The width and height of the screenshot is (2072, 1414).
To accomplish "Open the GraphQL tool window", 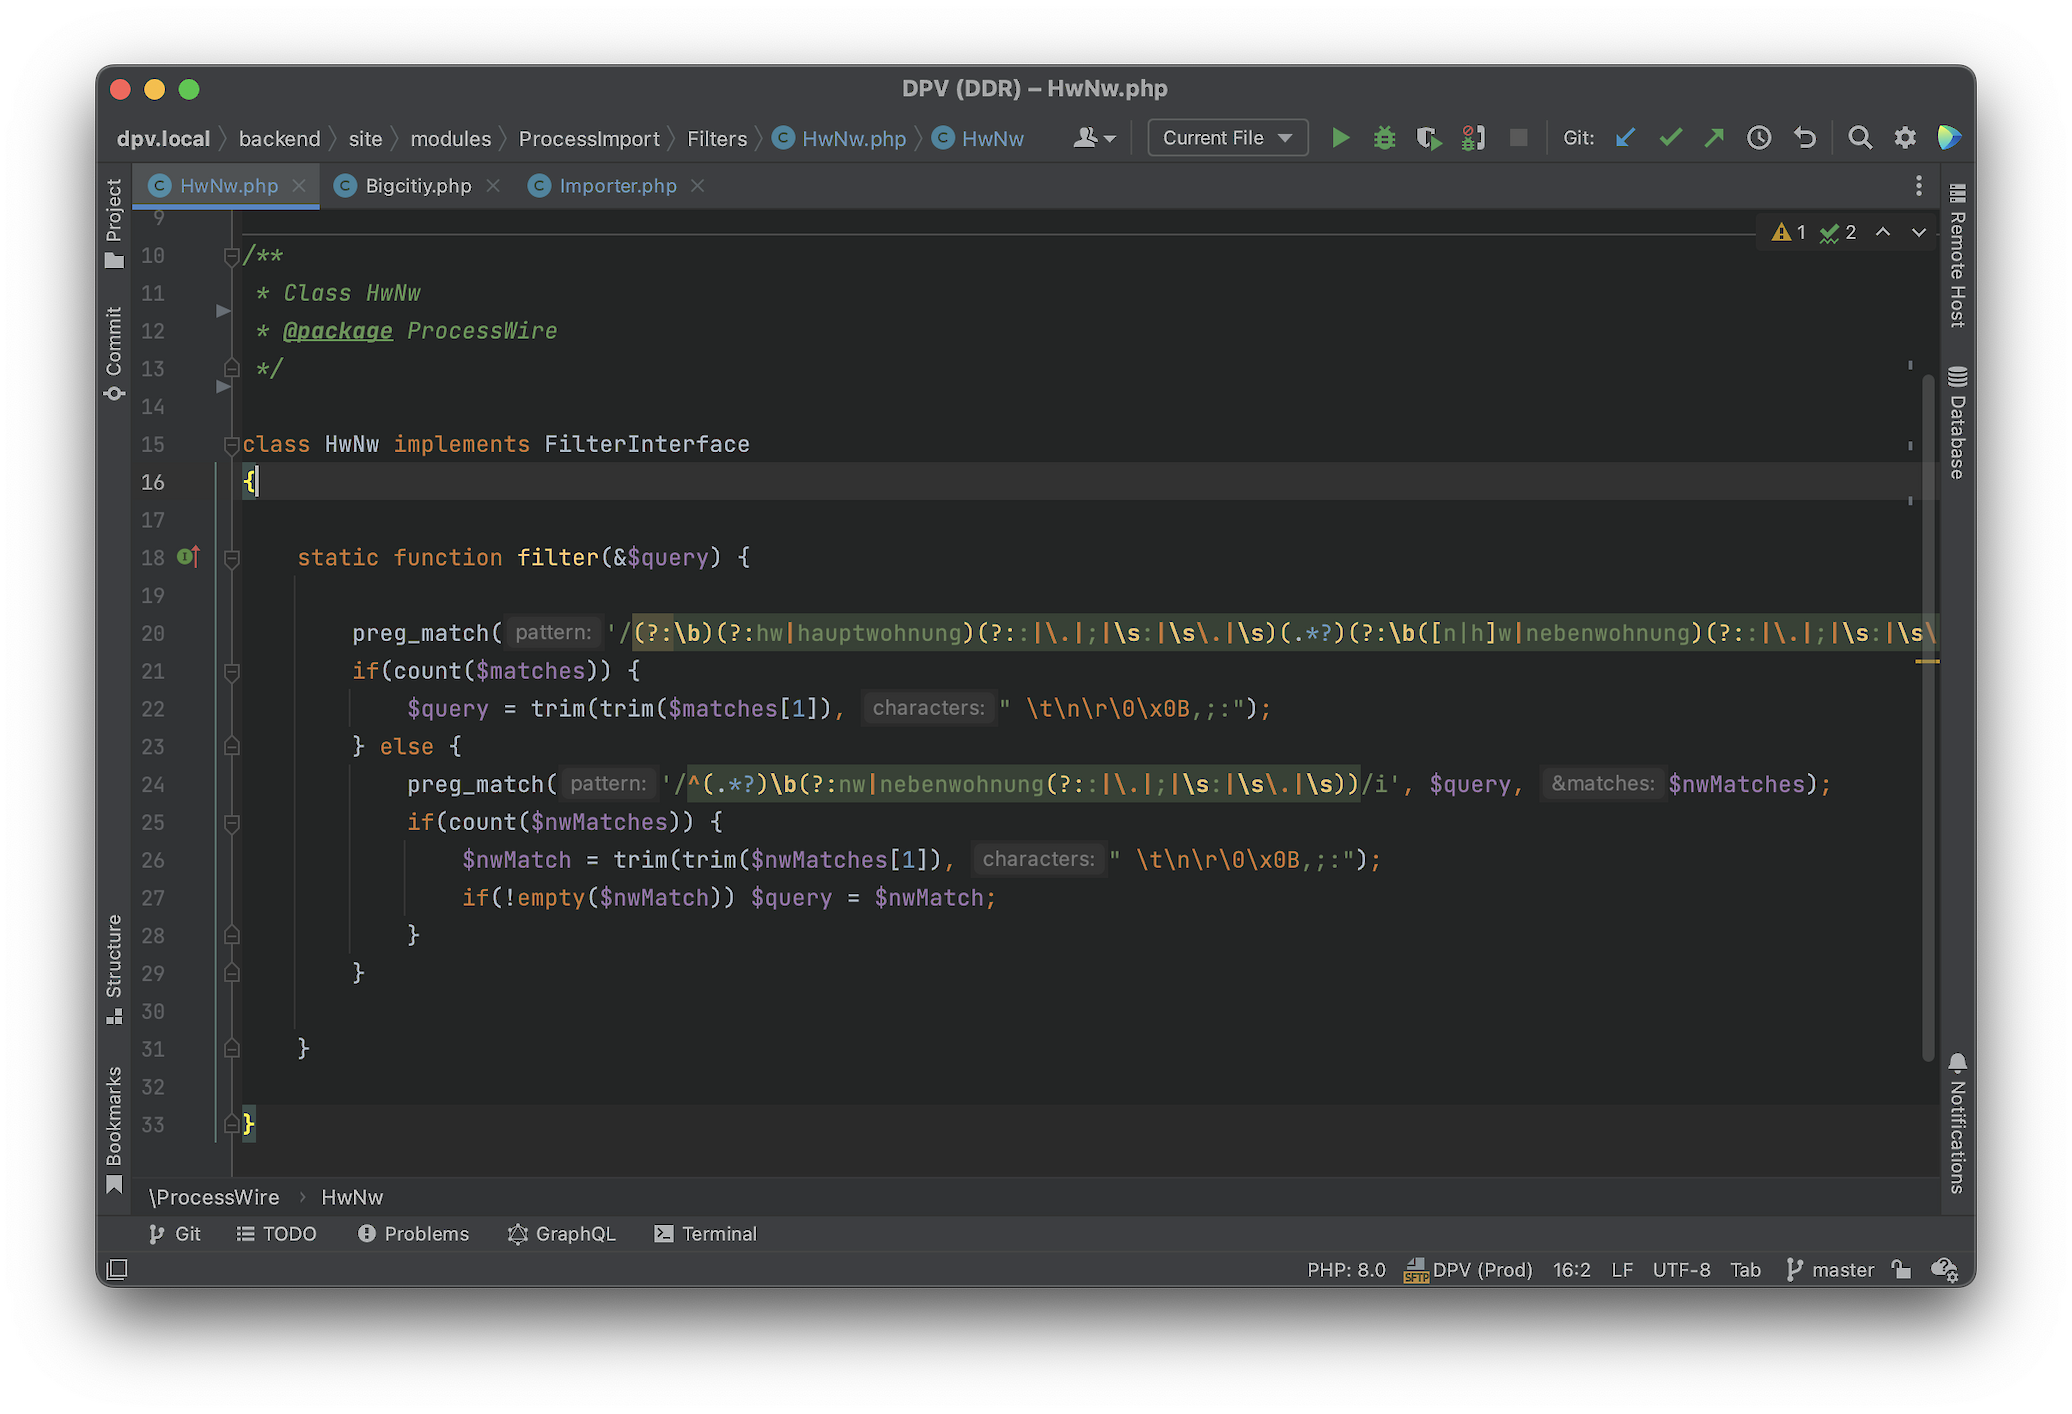I will [562, 1234].
